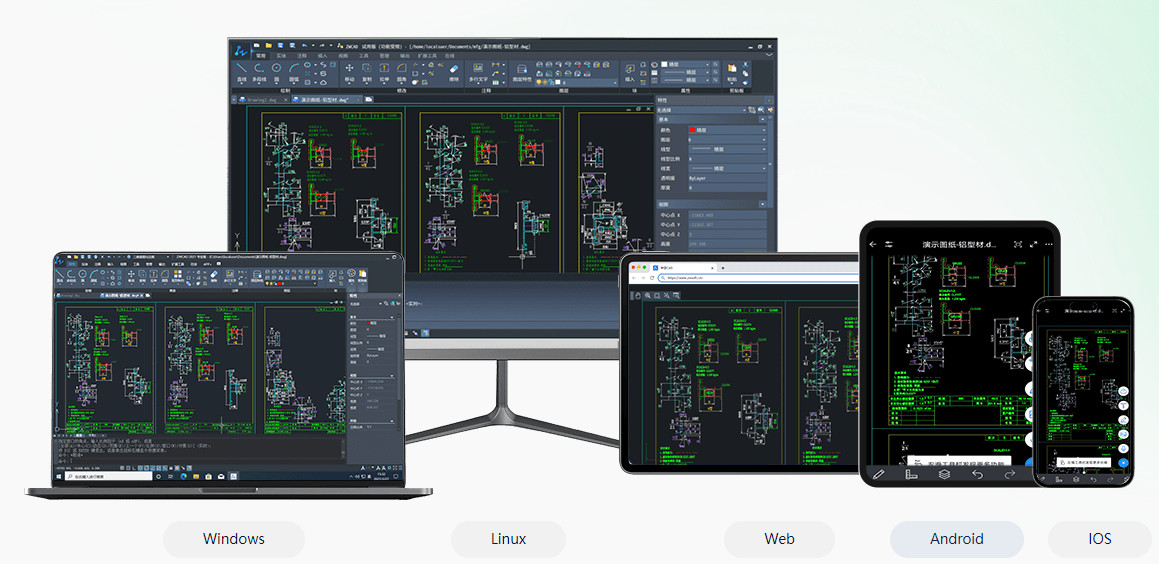Choose the 移动 move tool on Linux monitor
Viewport: 1159px width, 564px height.
[350, 72]
